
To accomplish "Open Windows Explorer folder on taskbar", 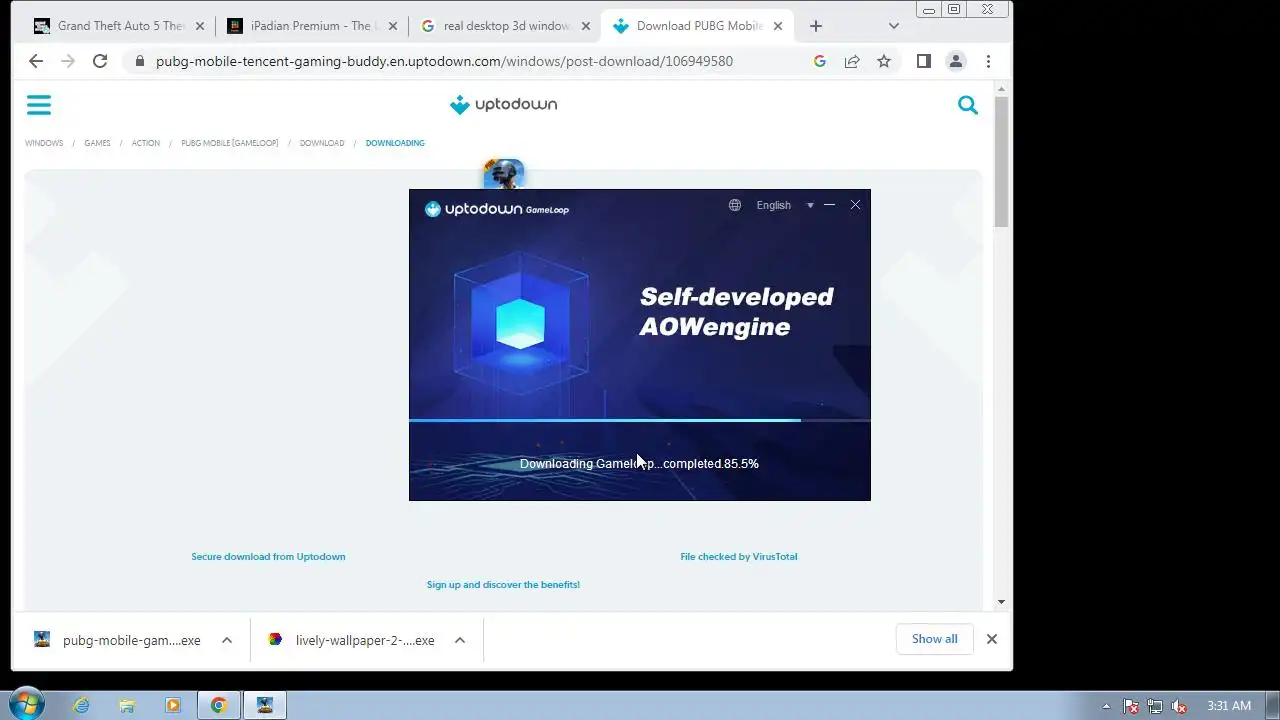I will tap(127, 705).
